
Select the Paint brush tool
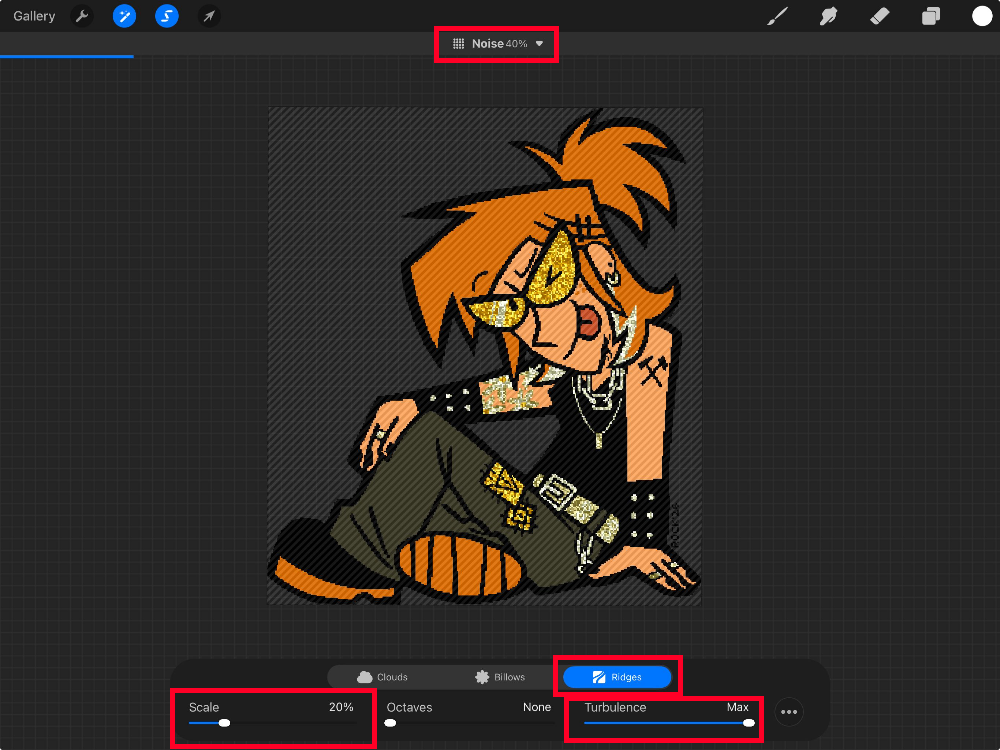(x=777, y=16)
